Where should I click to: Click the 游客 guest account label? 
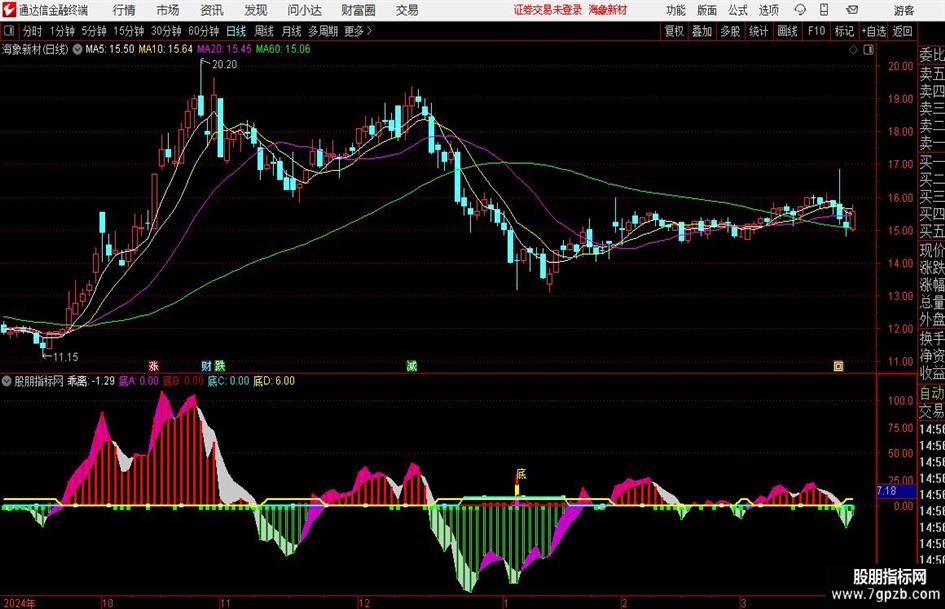904,10
